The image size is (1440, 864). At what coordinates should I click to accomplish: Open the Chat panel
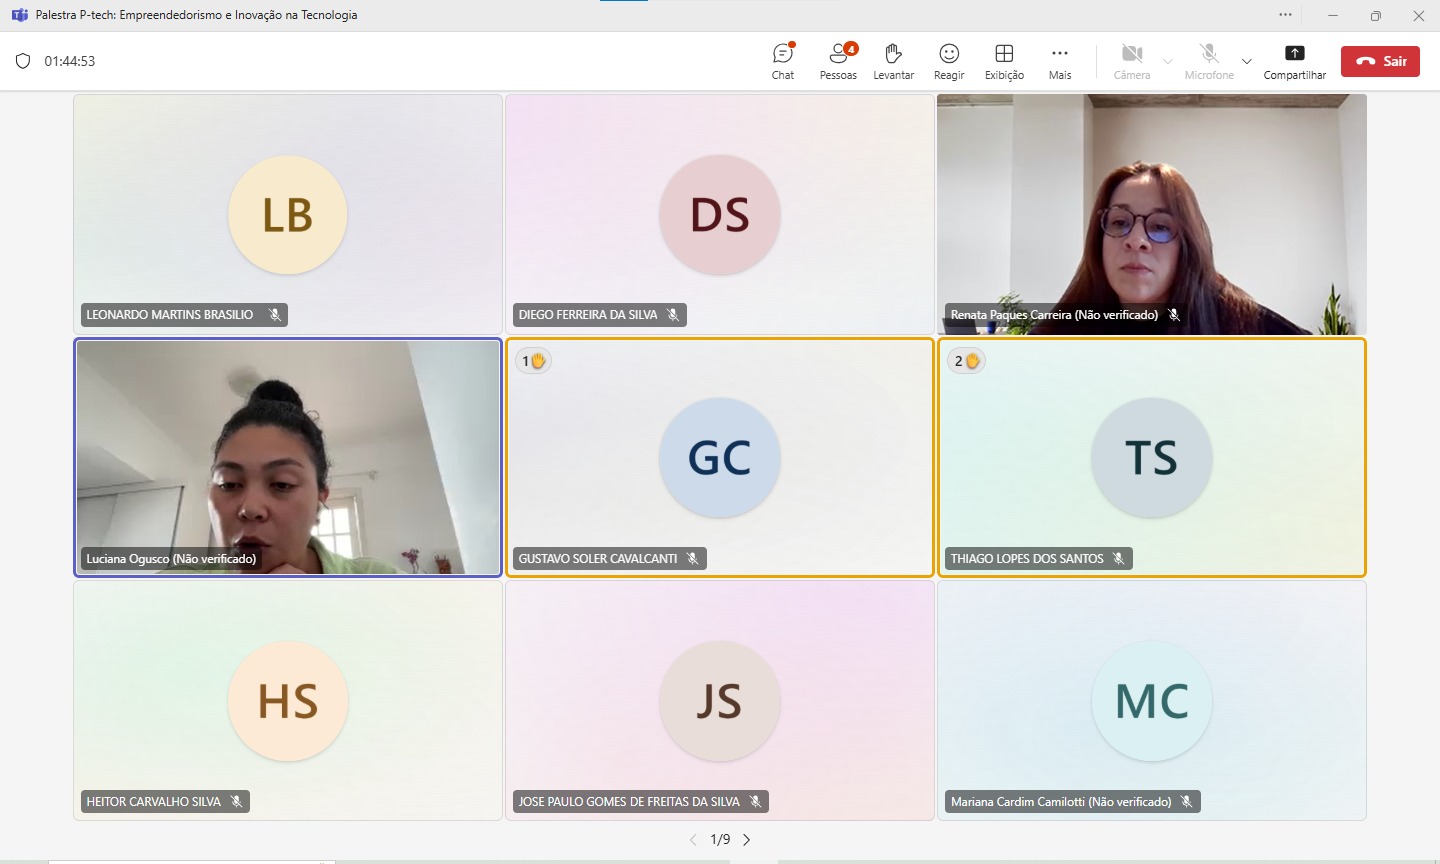coord(783,60)
